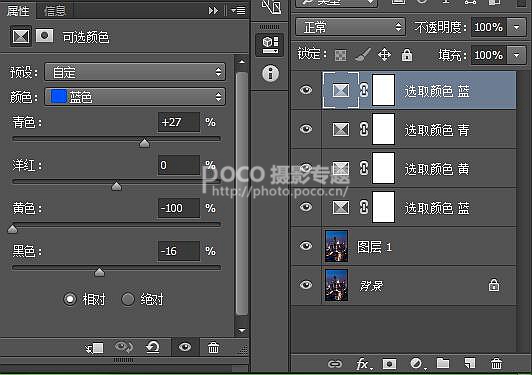Screen dimensions: 532x375
Task: Switch to the mask icon in Properties header
Action: 44,35
